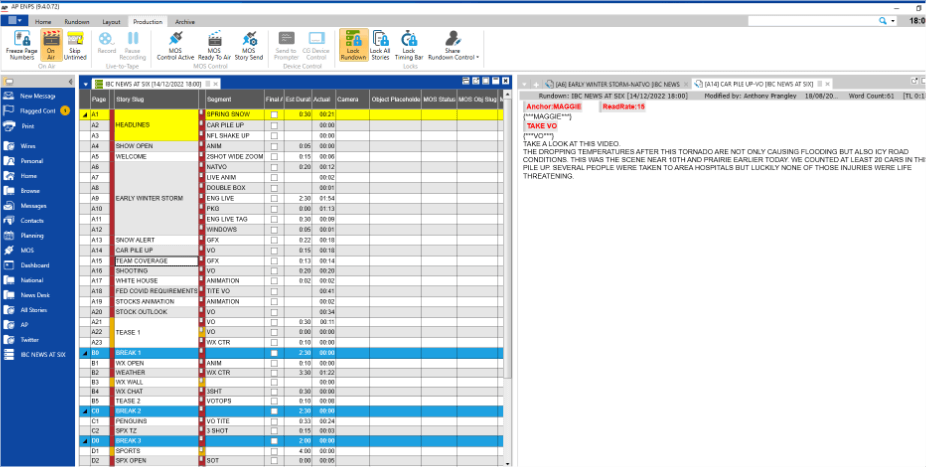
Task: Click the Pause Recording icon
Action: coord(133,46)
